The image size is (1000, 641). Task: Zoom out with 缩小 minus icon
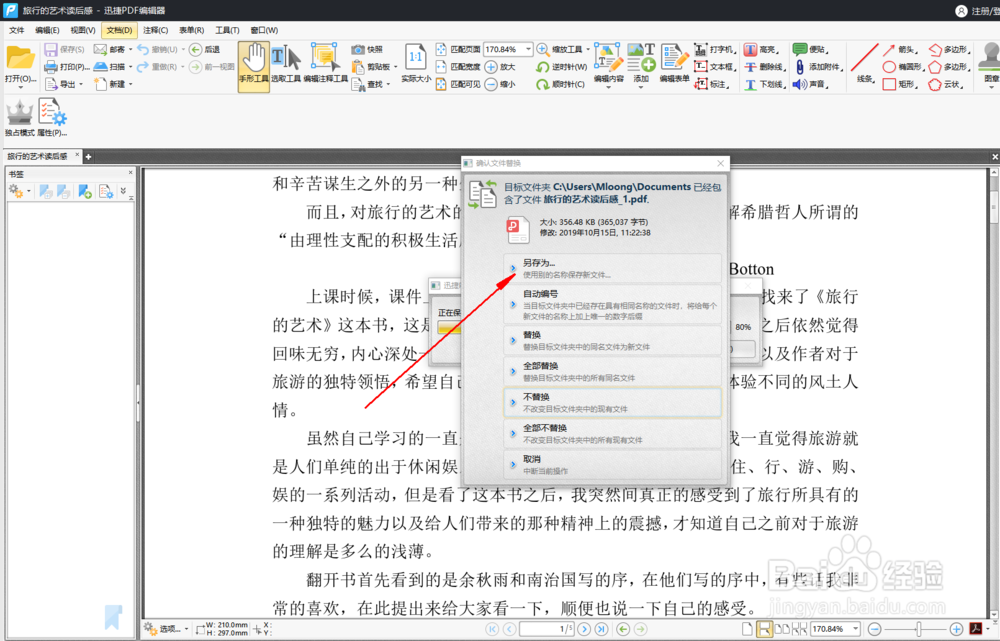coord(500,84)
